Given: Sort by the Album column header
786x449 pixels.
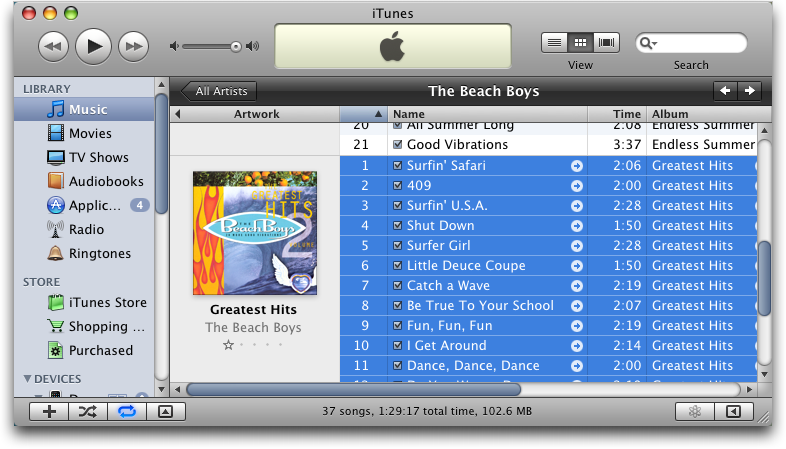Looking at the screenshot, I should (x=709, y=114).
